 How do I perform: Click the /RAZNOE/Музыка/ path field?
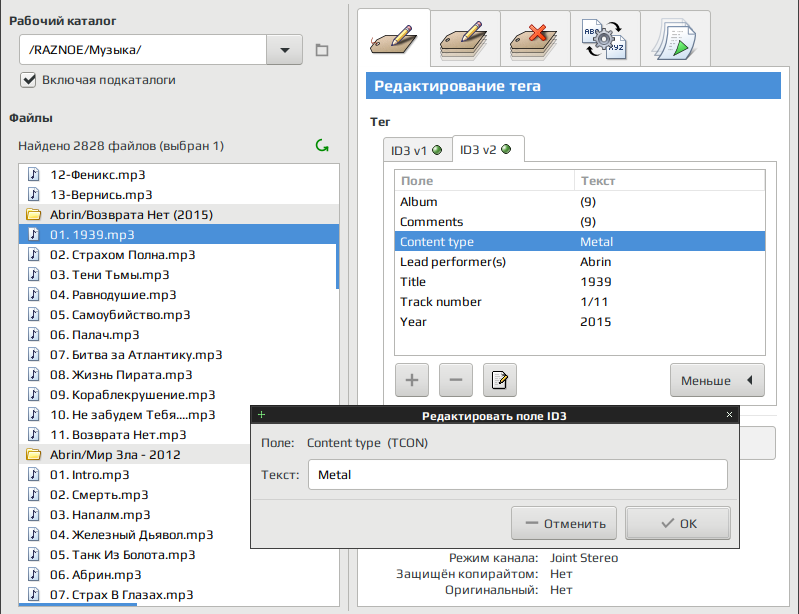click(143, 50)
